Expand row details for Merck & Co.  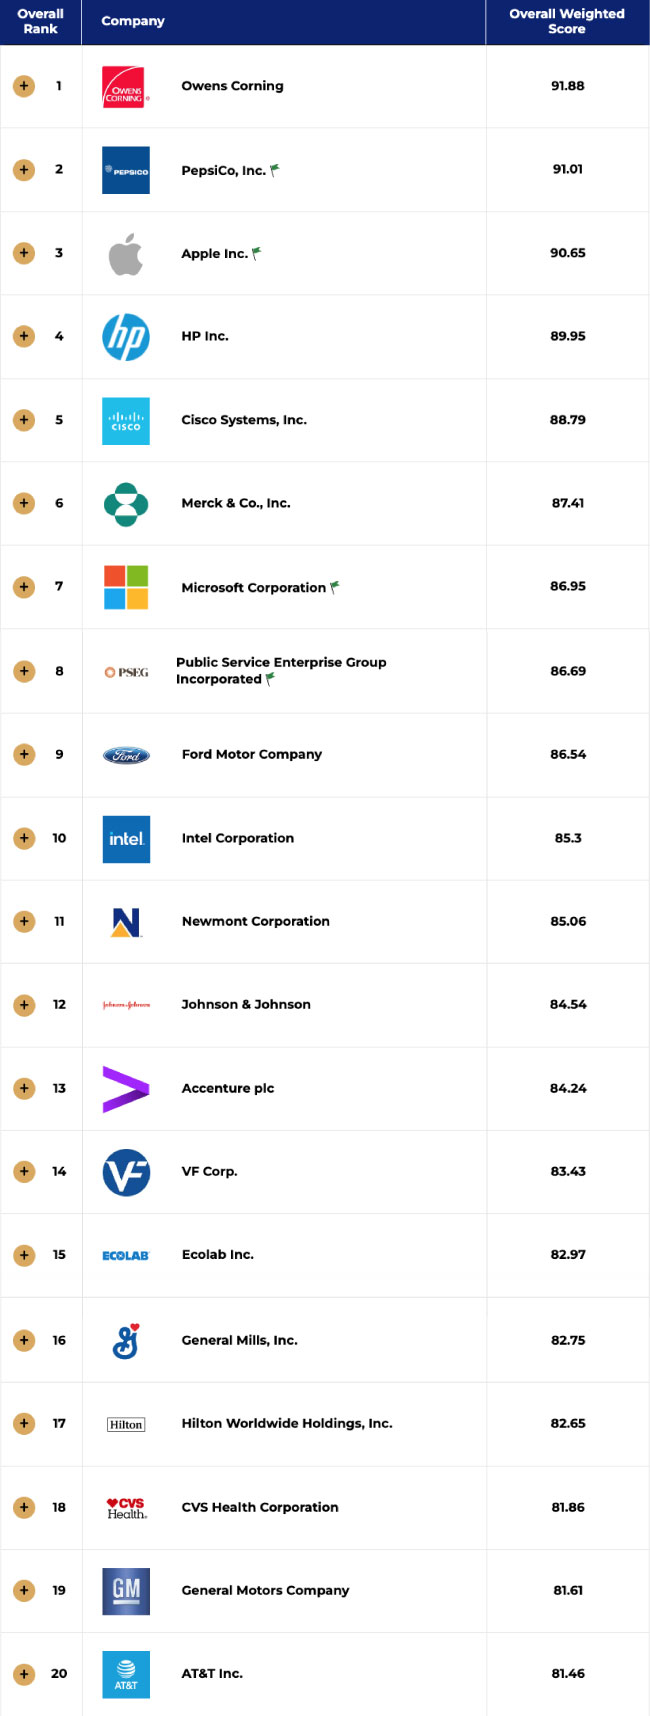[x=24, y=503]
